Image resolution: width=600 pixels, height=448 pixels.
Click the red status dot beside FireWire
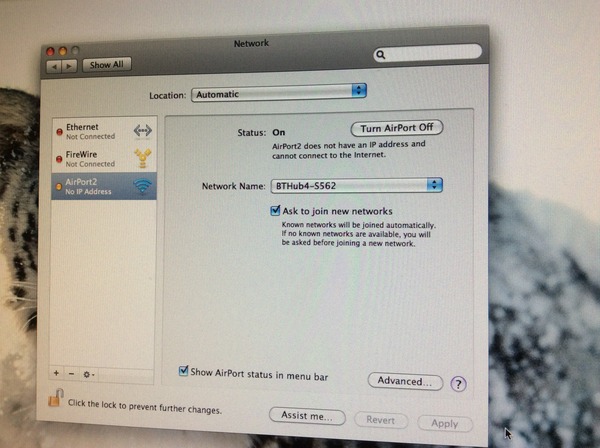point(59,159)
